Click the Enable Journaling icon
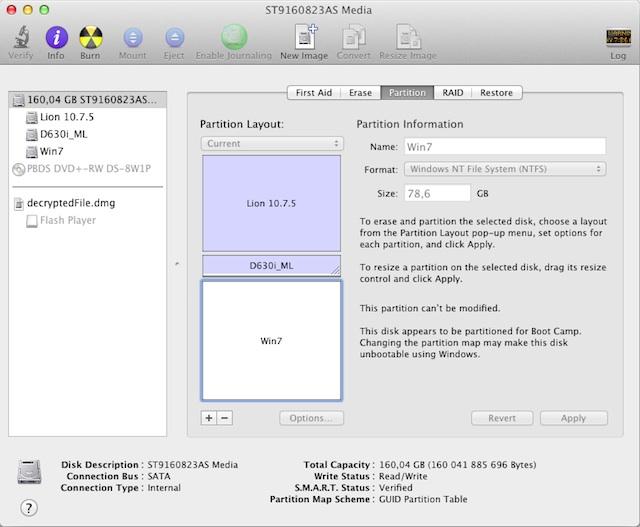This screenshot has height=527, width=640. (x=234, y=37)
